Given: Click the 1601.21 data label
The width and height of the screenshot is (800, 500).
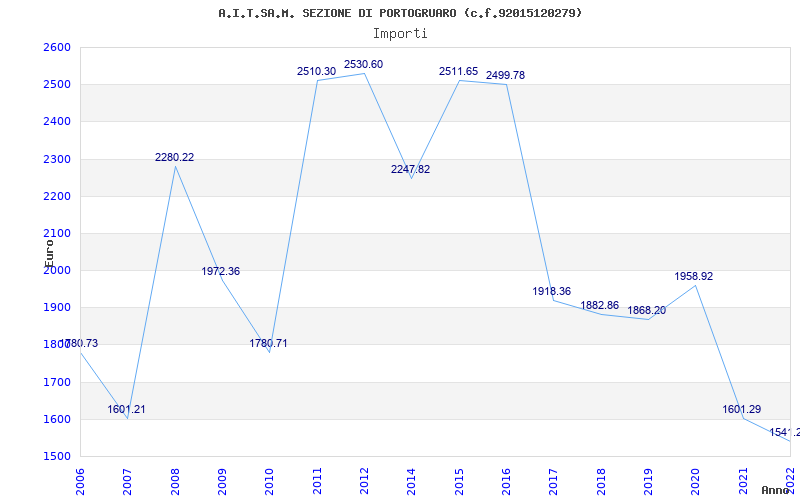Looking at the screenshot, I should point(126,409).
